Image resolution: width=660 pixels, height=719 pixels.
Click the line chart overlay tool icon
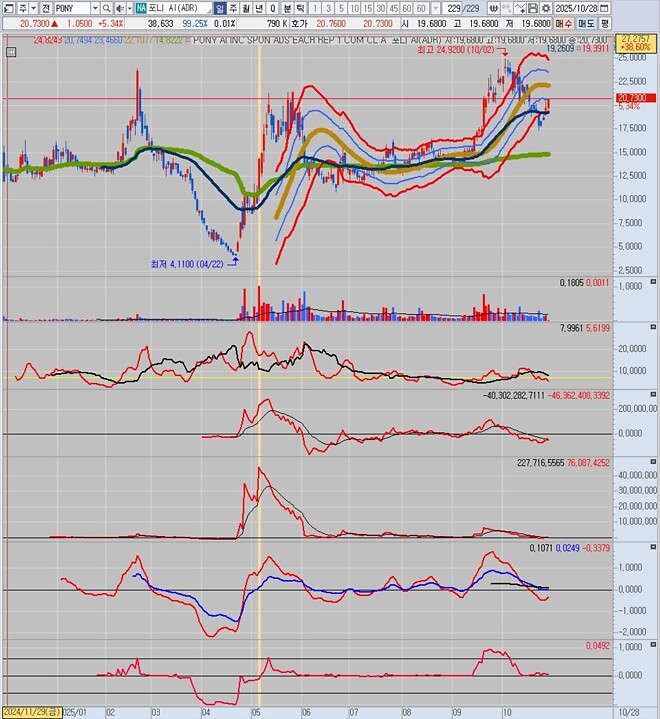[x=520, y=8]
